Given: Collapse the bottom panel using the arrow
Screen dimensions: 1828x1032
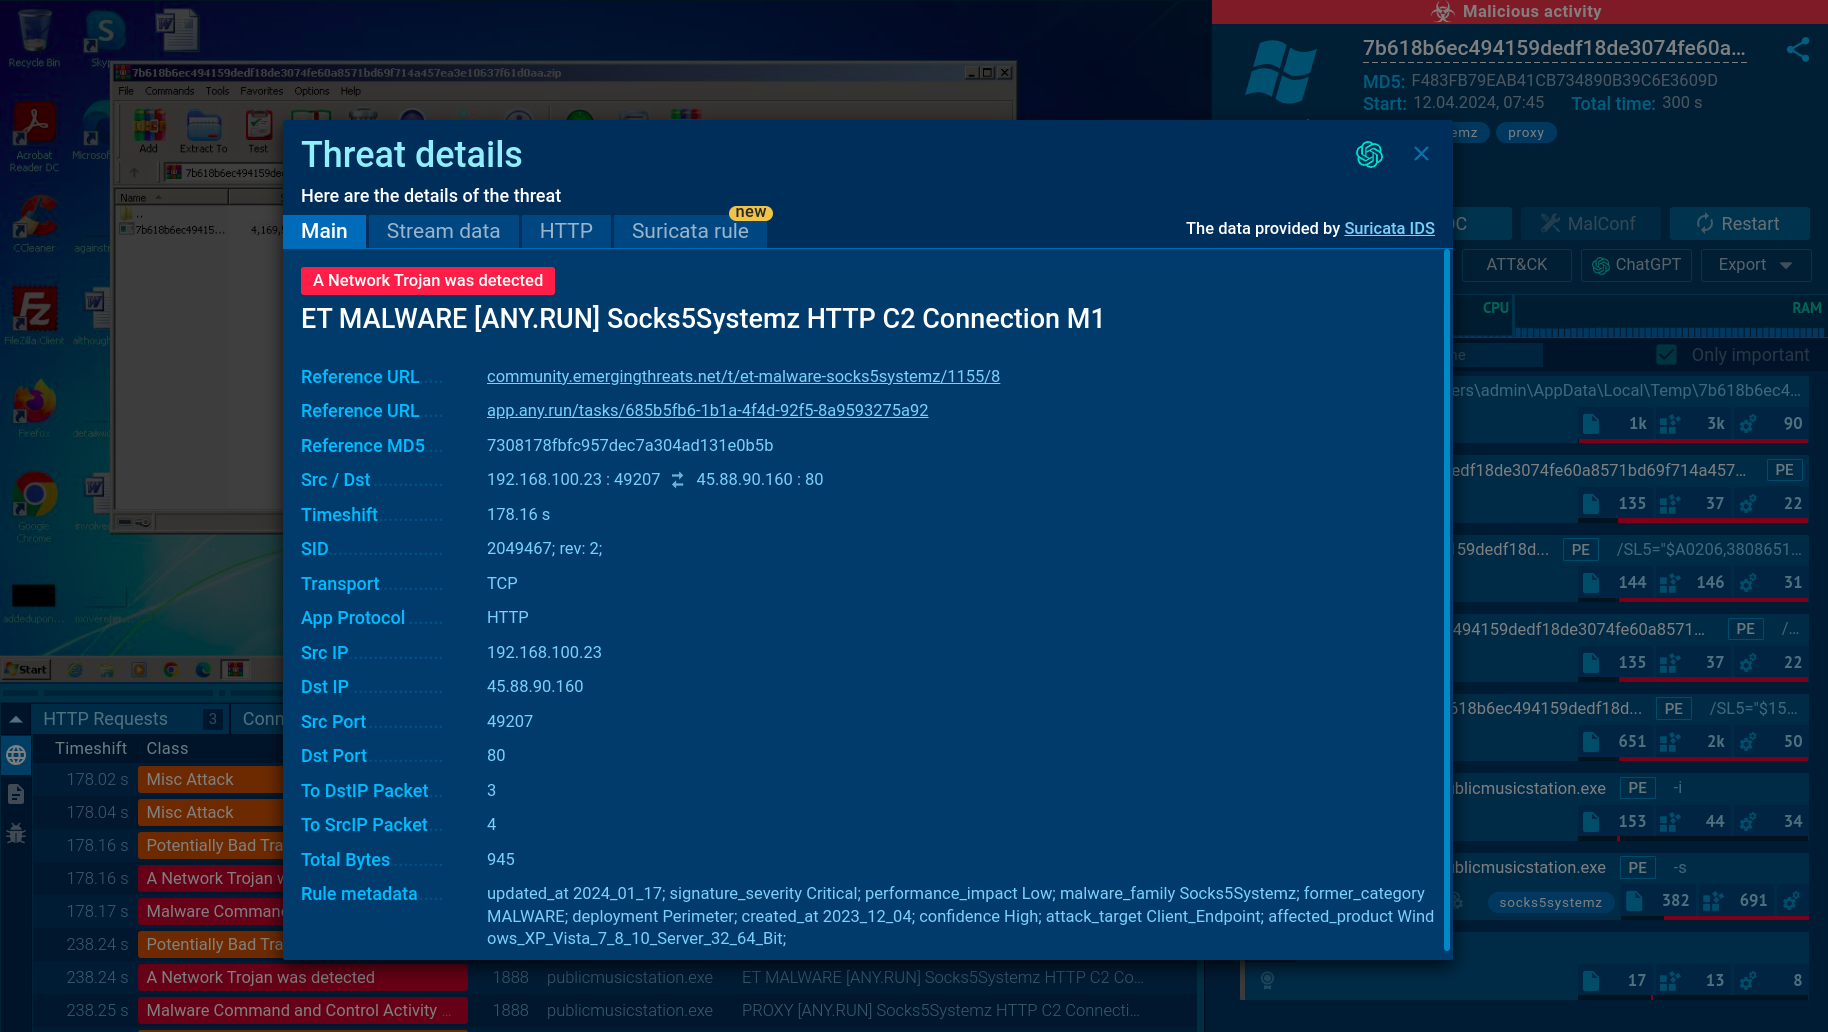Looking at the screenshot, I should point(16,719).
